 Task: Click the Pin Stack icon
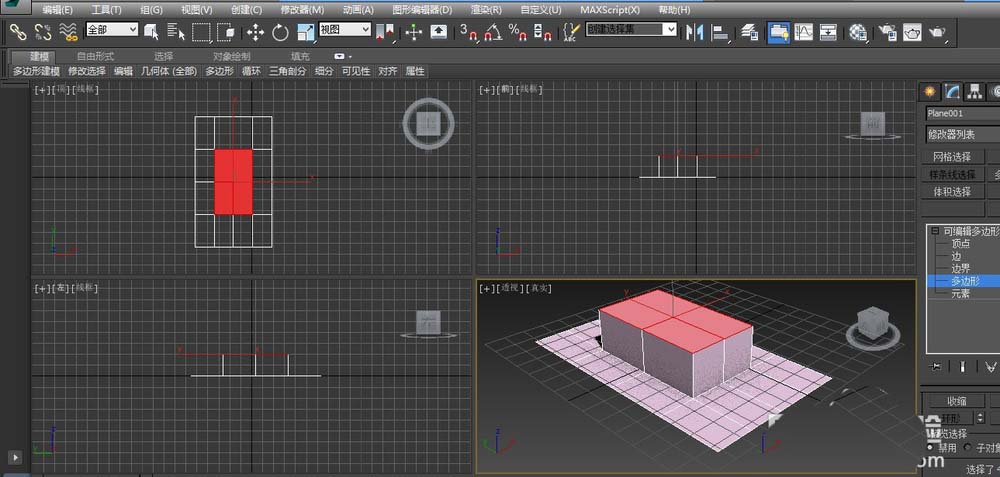click(936, 366)
